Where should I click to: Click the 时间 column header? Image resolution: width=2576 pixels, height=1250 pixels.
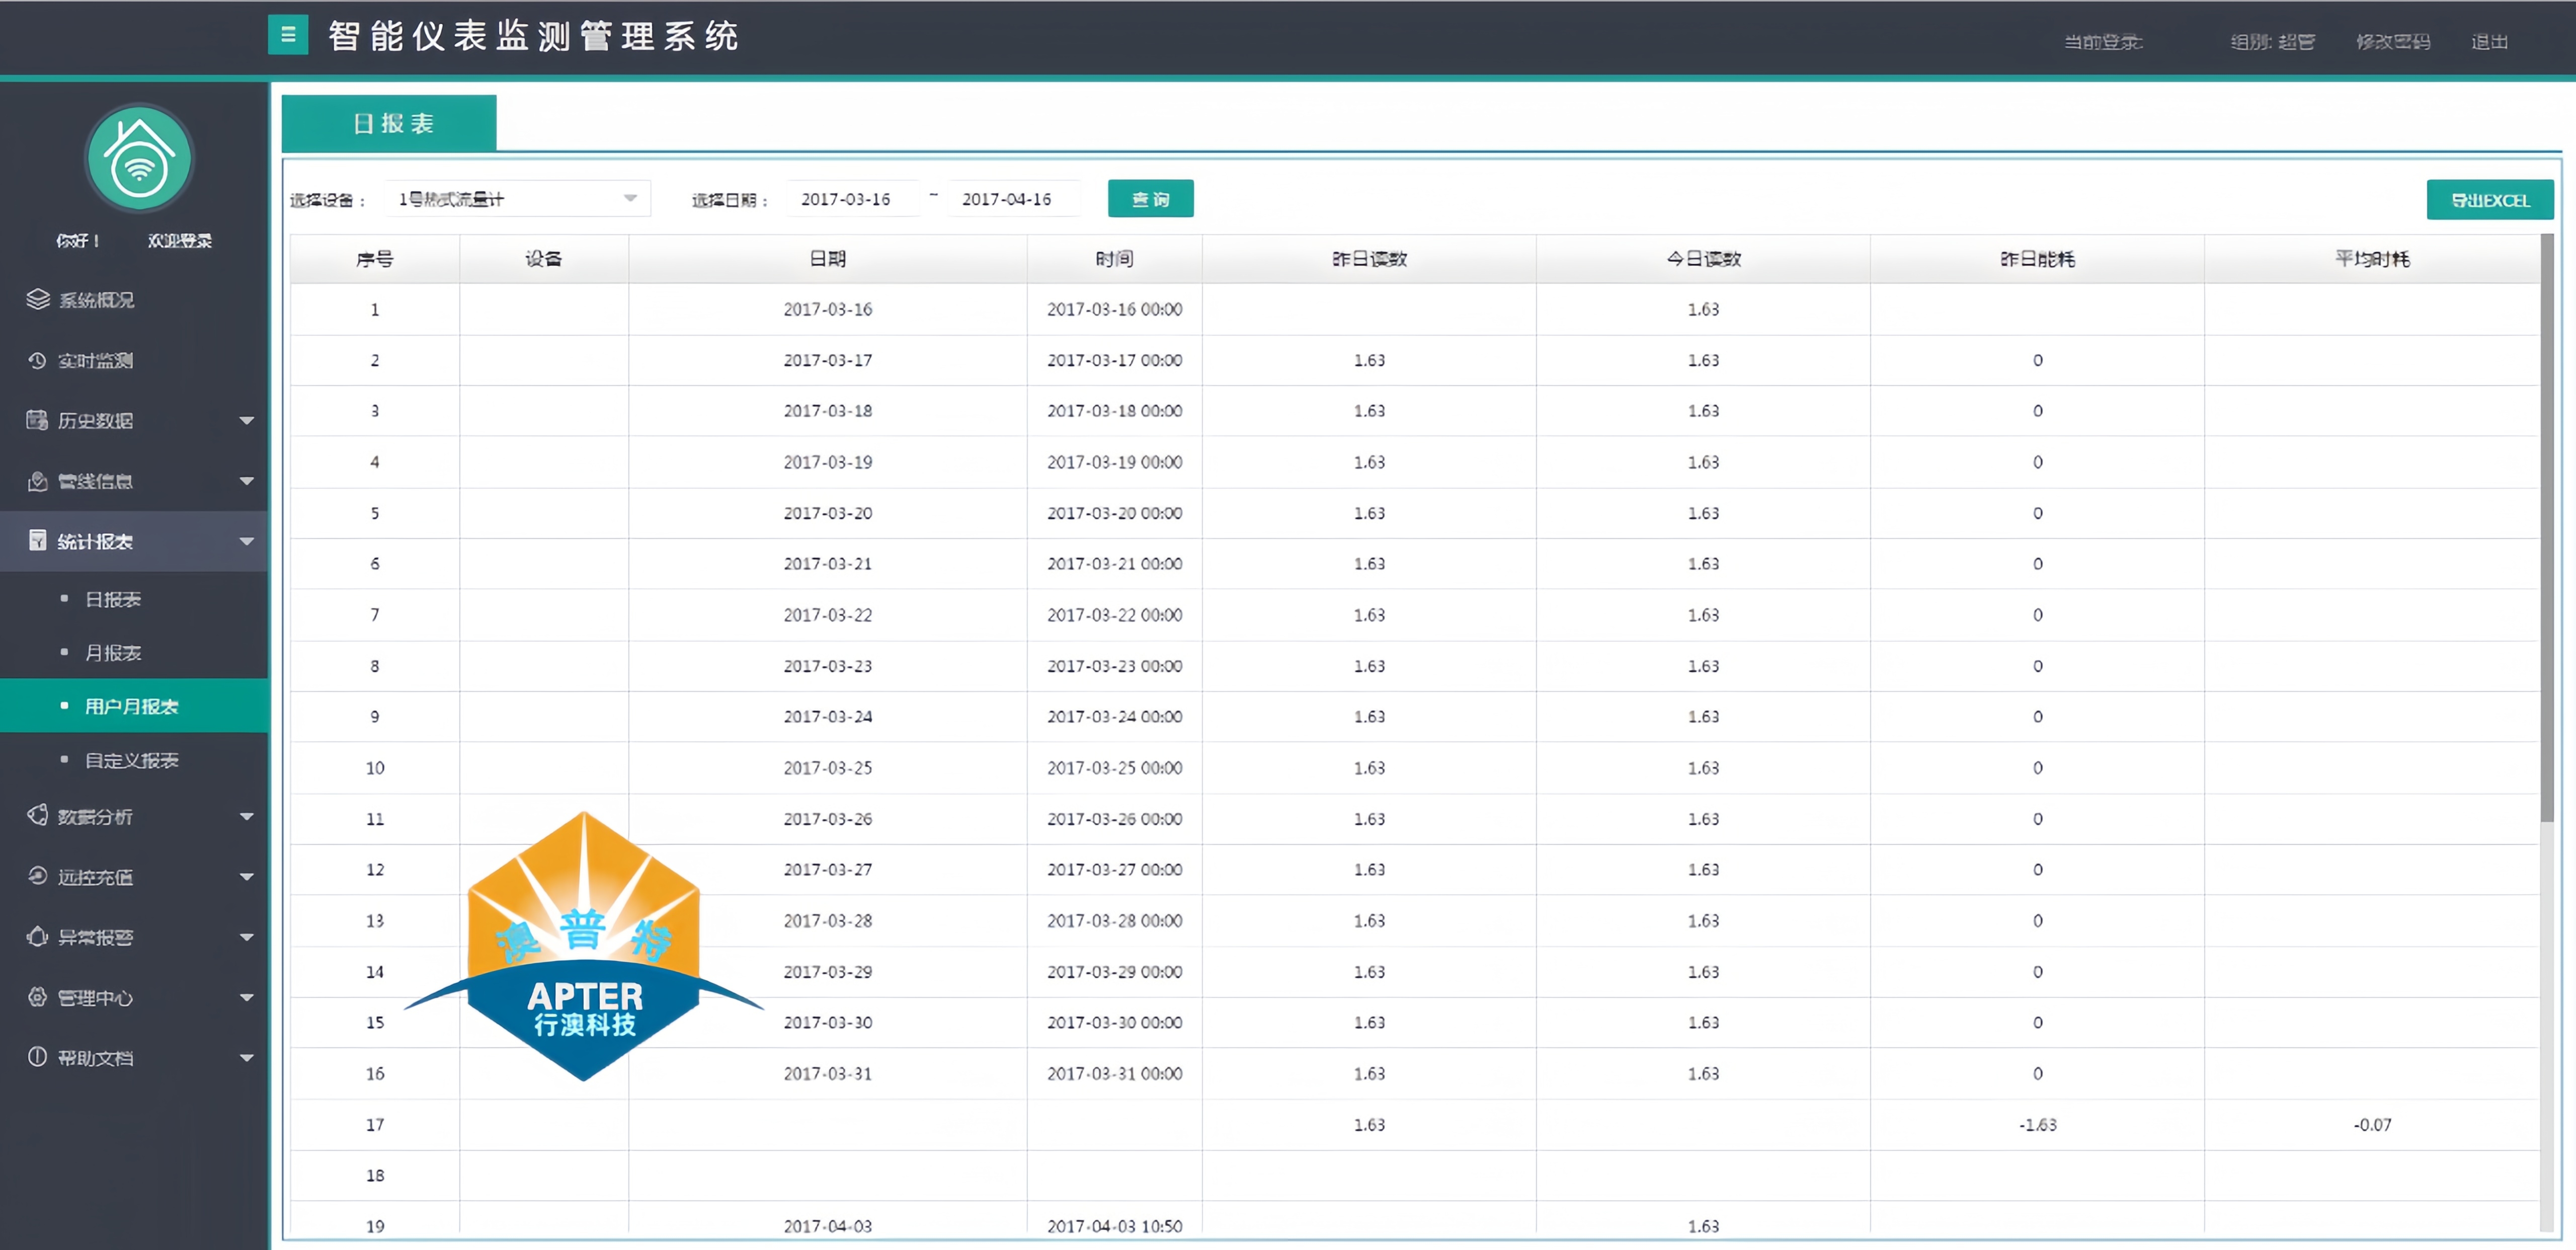pos(1114,259)
